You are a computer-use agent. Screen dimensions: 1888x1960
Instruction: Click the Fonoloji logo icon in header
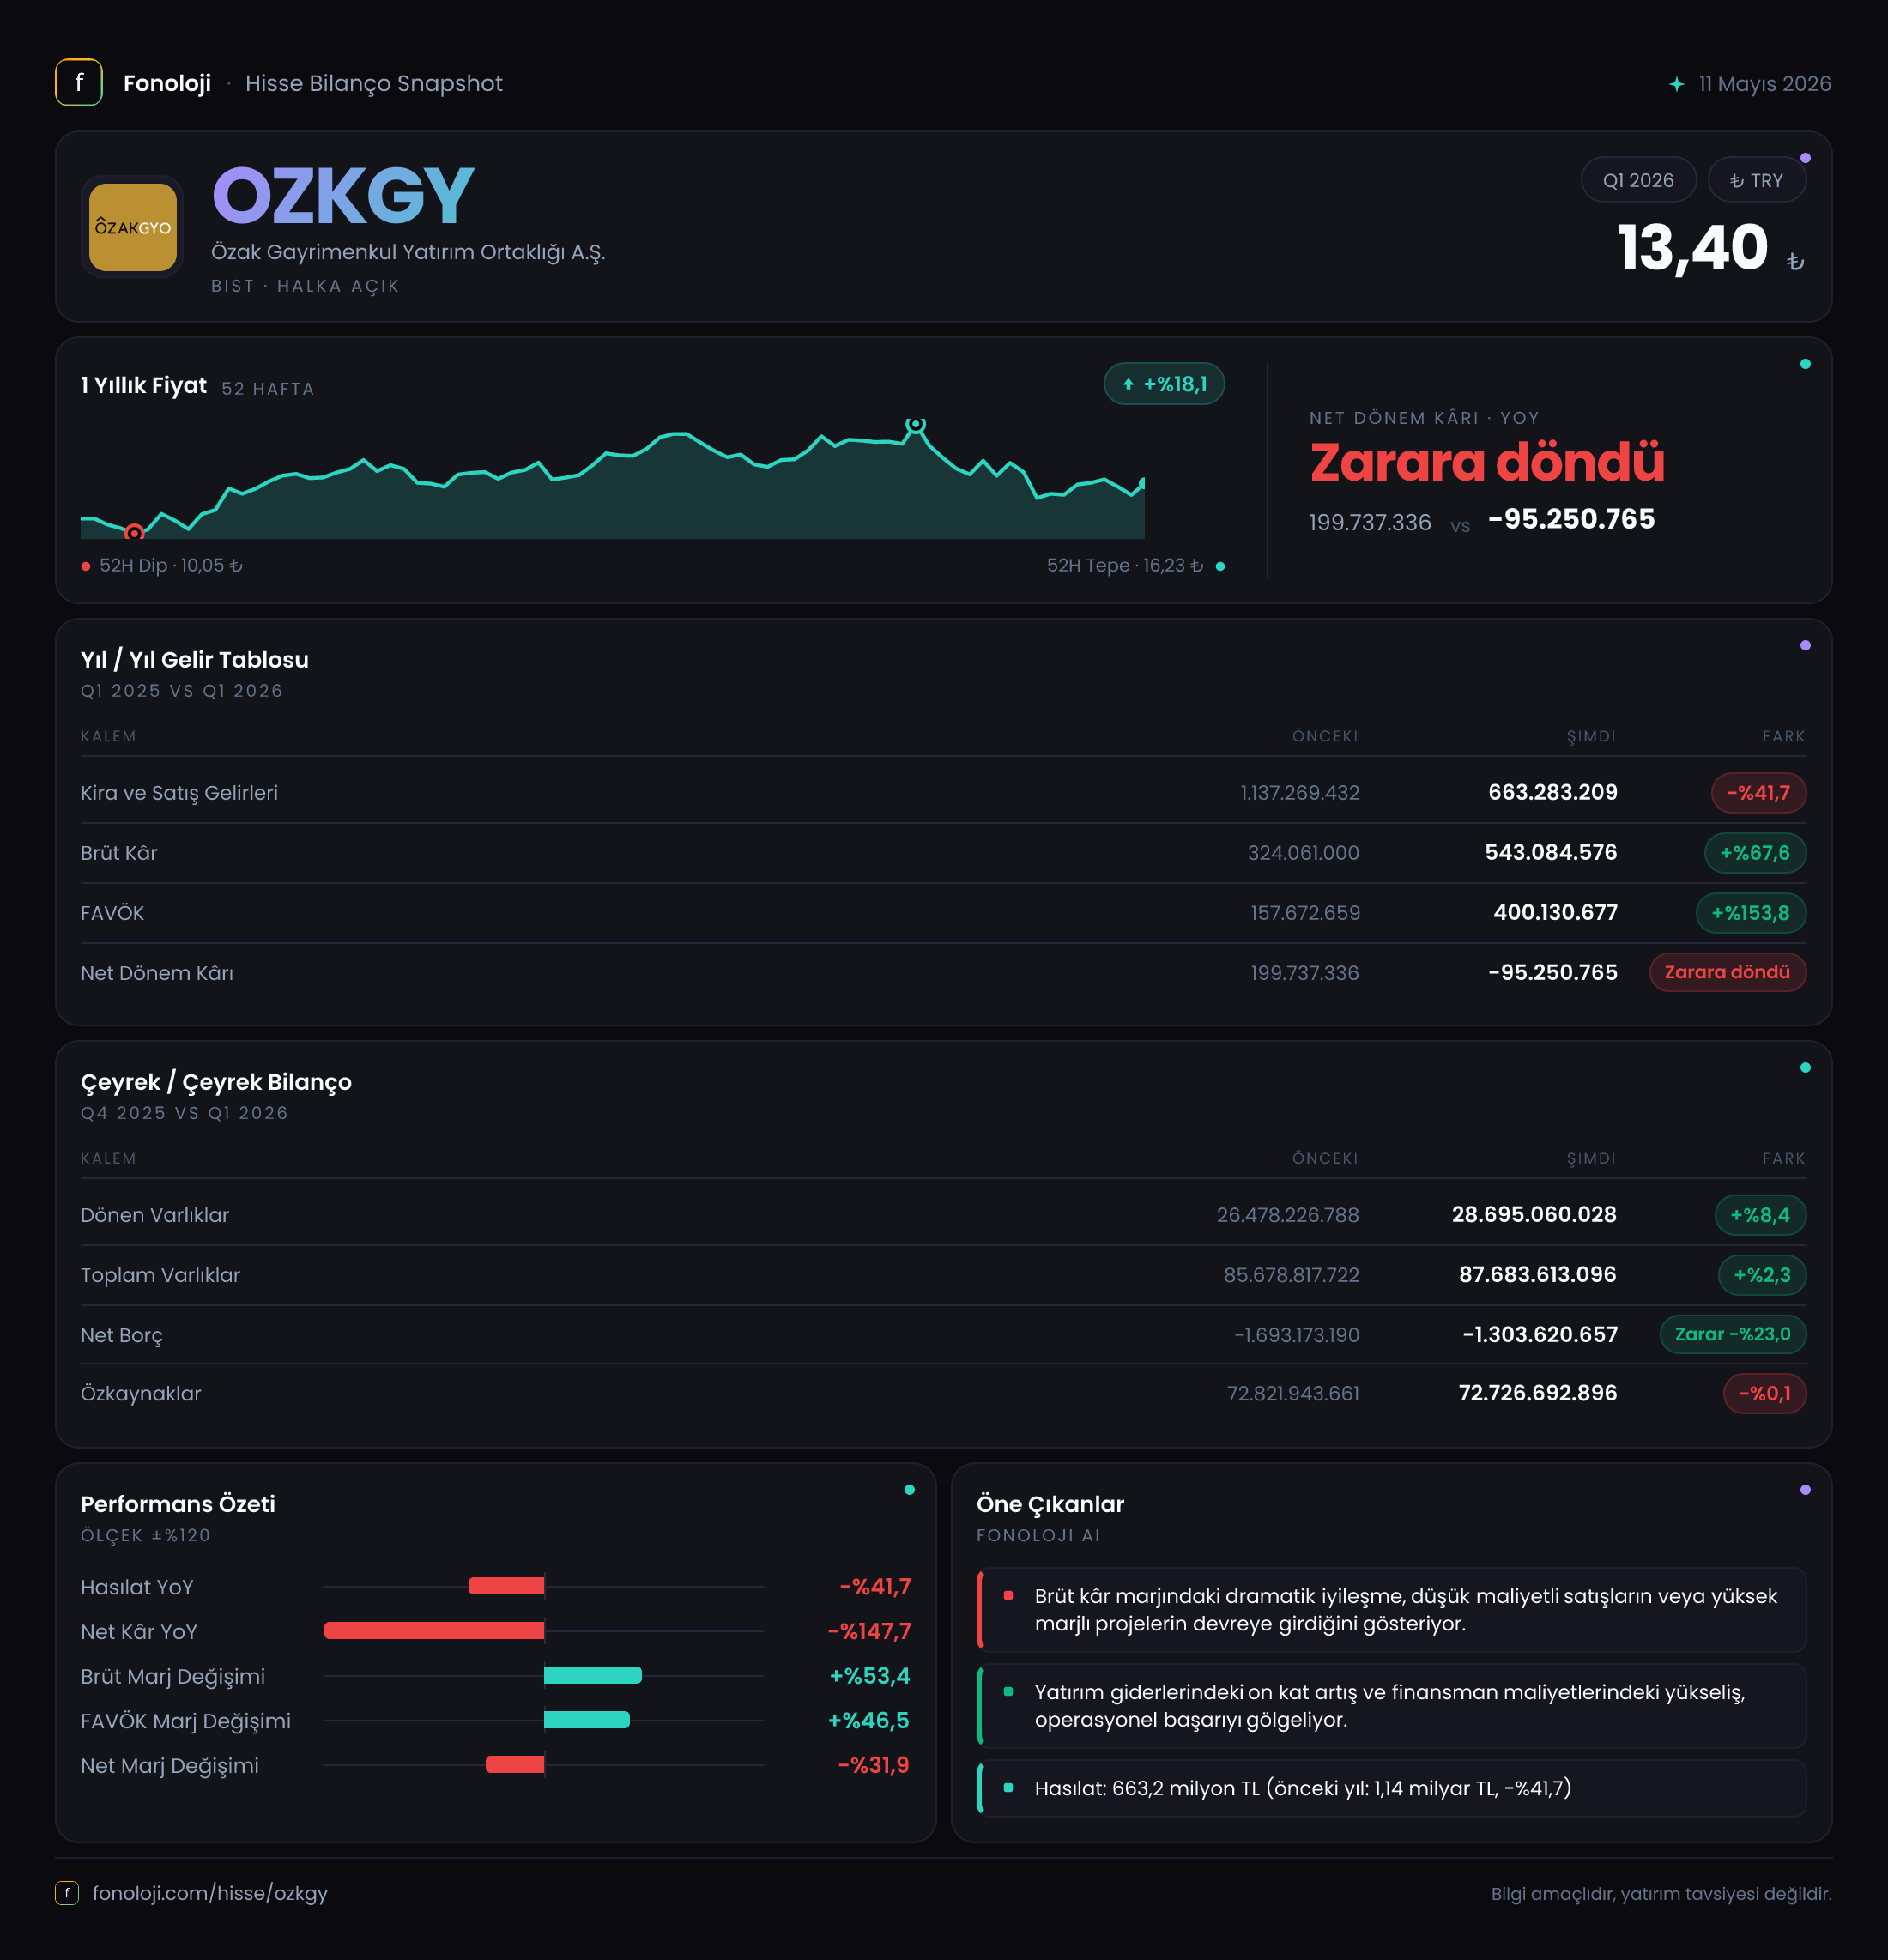pyautogui.click(x=79, y=83)
